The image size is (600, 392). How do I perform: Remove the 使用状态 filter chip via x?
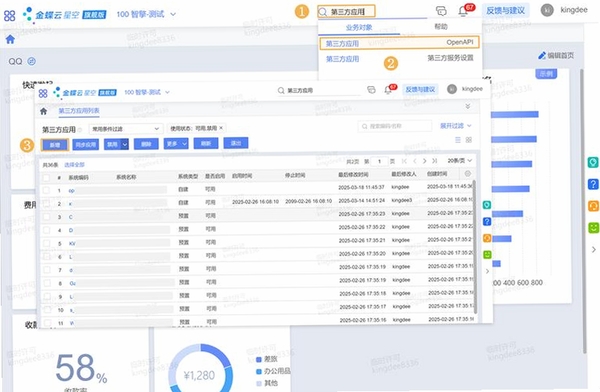point(221,128)
